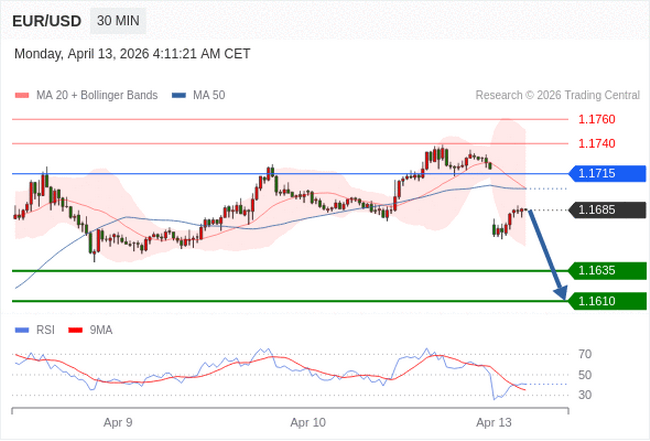Select the RSI 70 level label
Viewport: 650px width, 441px height.
pyautogui.click(x=585, y=354)
